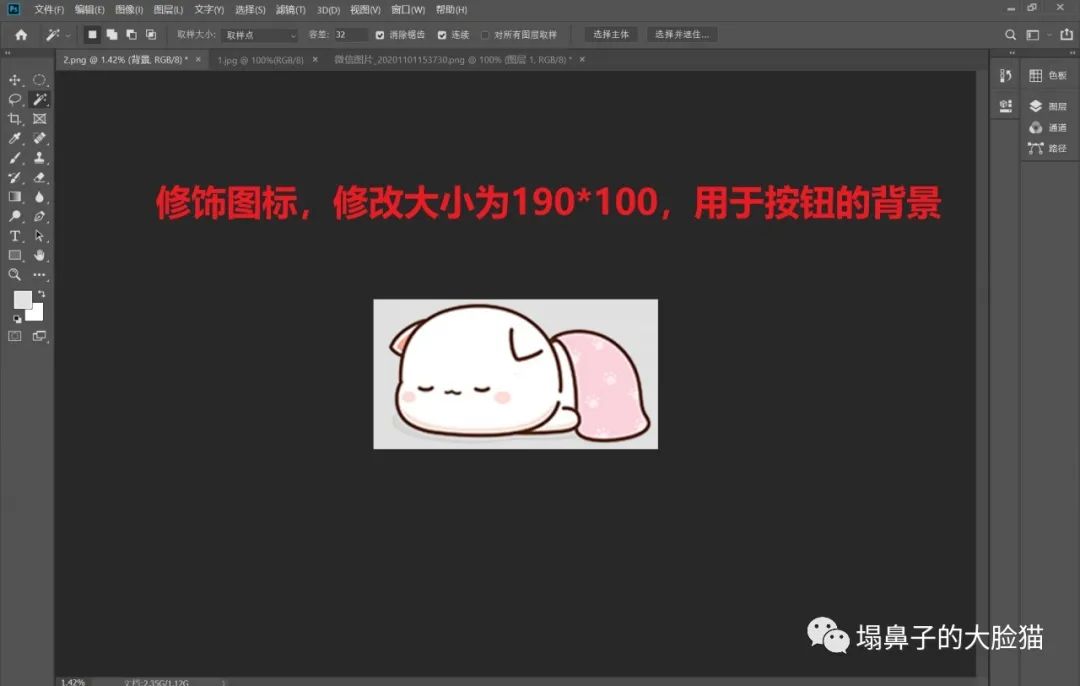Screen dimensions: 1080x686
Task: Disable the 消除锯齿 anti-alias checkbox
Action: click(381, 34)
